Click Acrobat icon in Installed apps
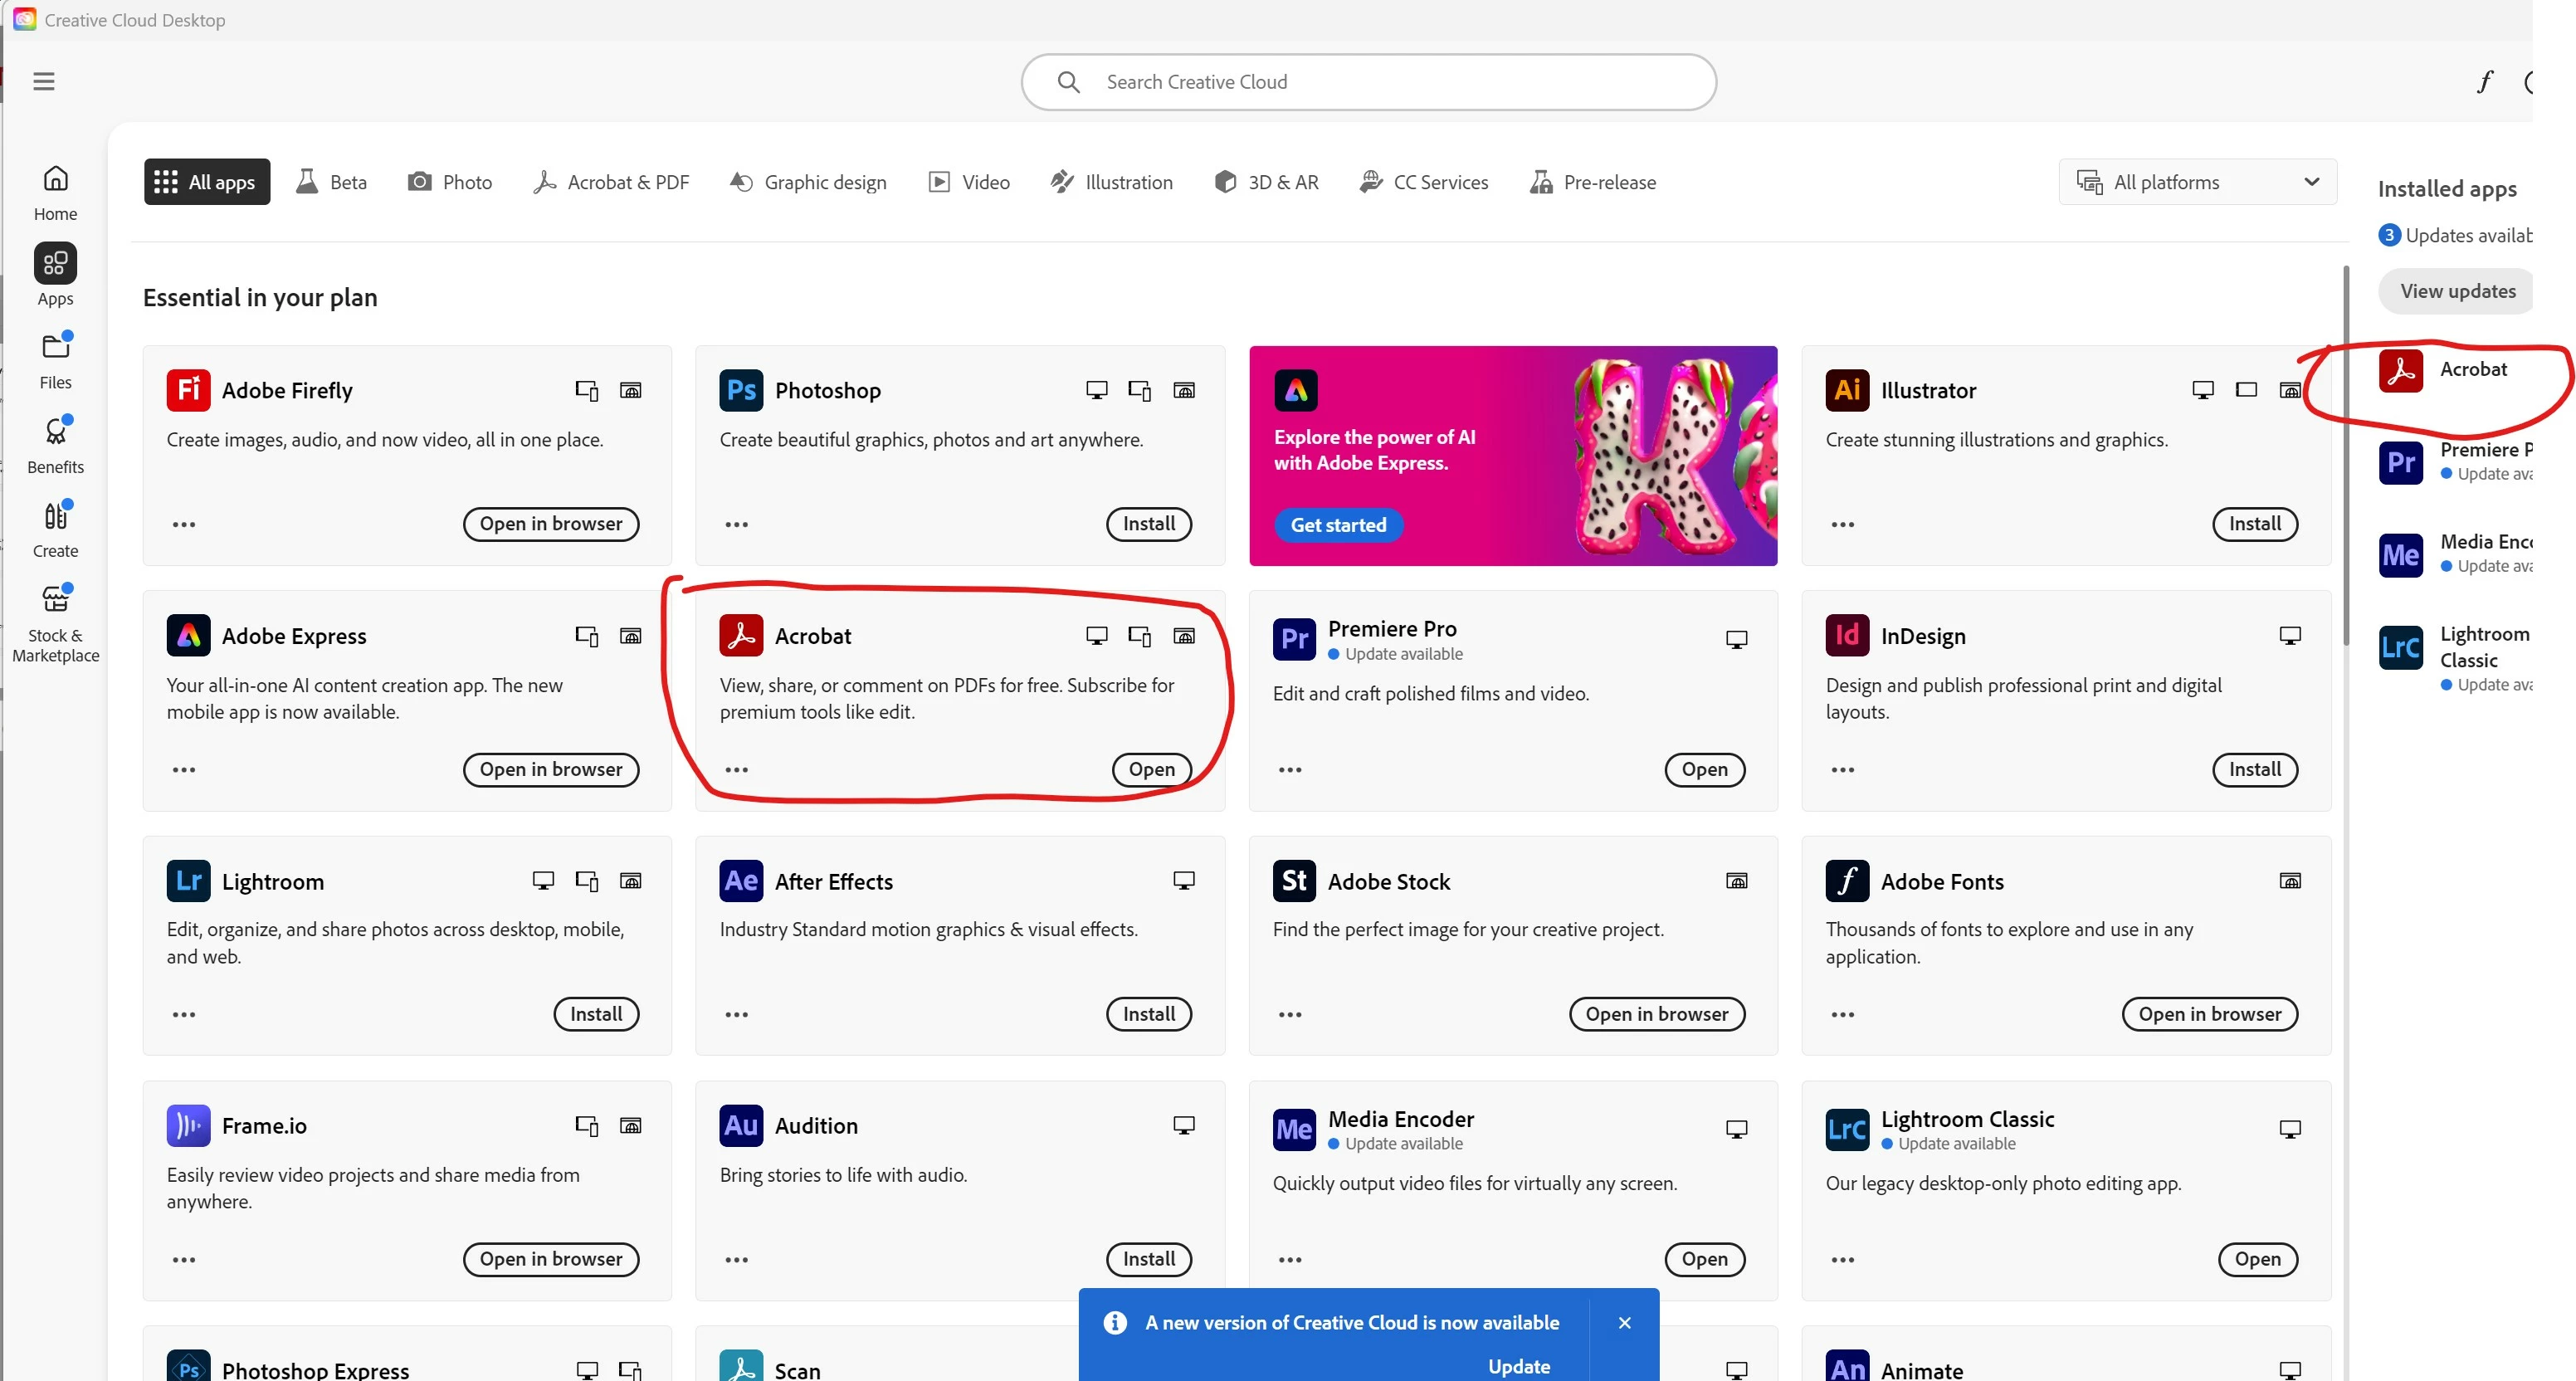 pyautogui.click(x=2400, y=370)
